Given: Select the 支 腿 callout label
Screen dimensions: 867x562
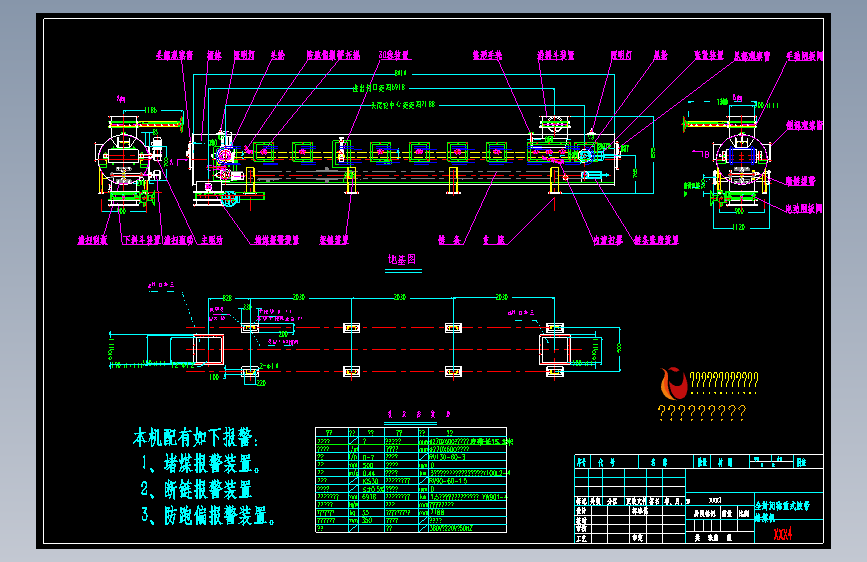Looking at the screenshot, I should point(494,240).
